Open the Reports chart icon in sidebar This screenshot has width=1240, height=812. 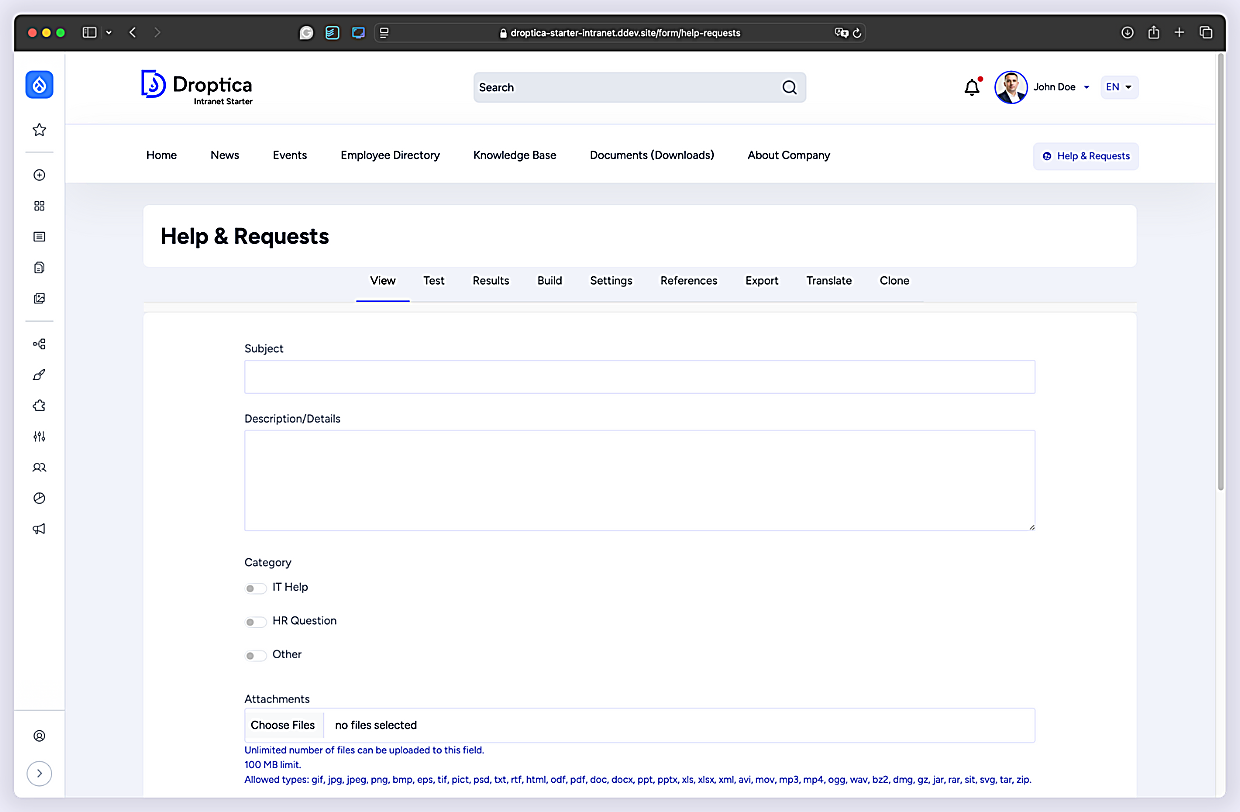pos(39,498)
